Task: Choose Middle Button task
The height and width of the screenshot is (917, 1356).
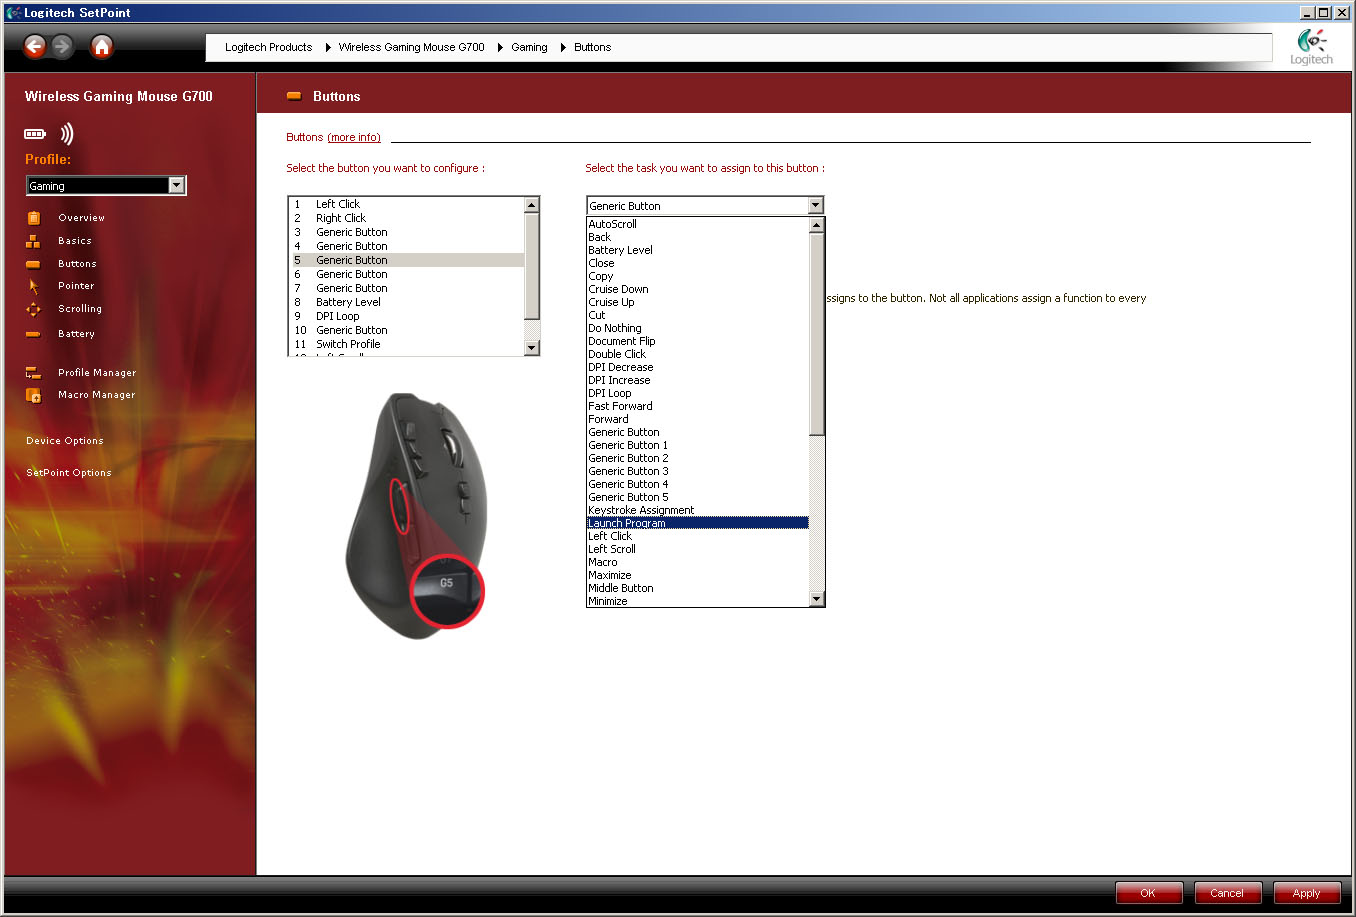Action: [x=698, y=588]
